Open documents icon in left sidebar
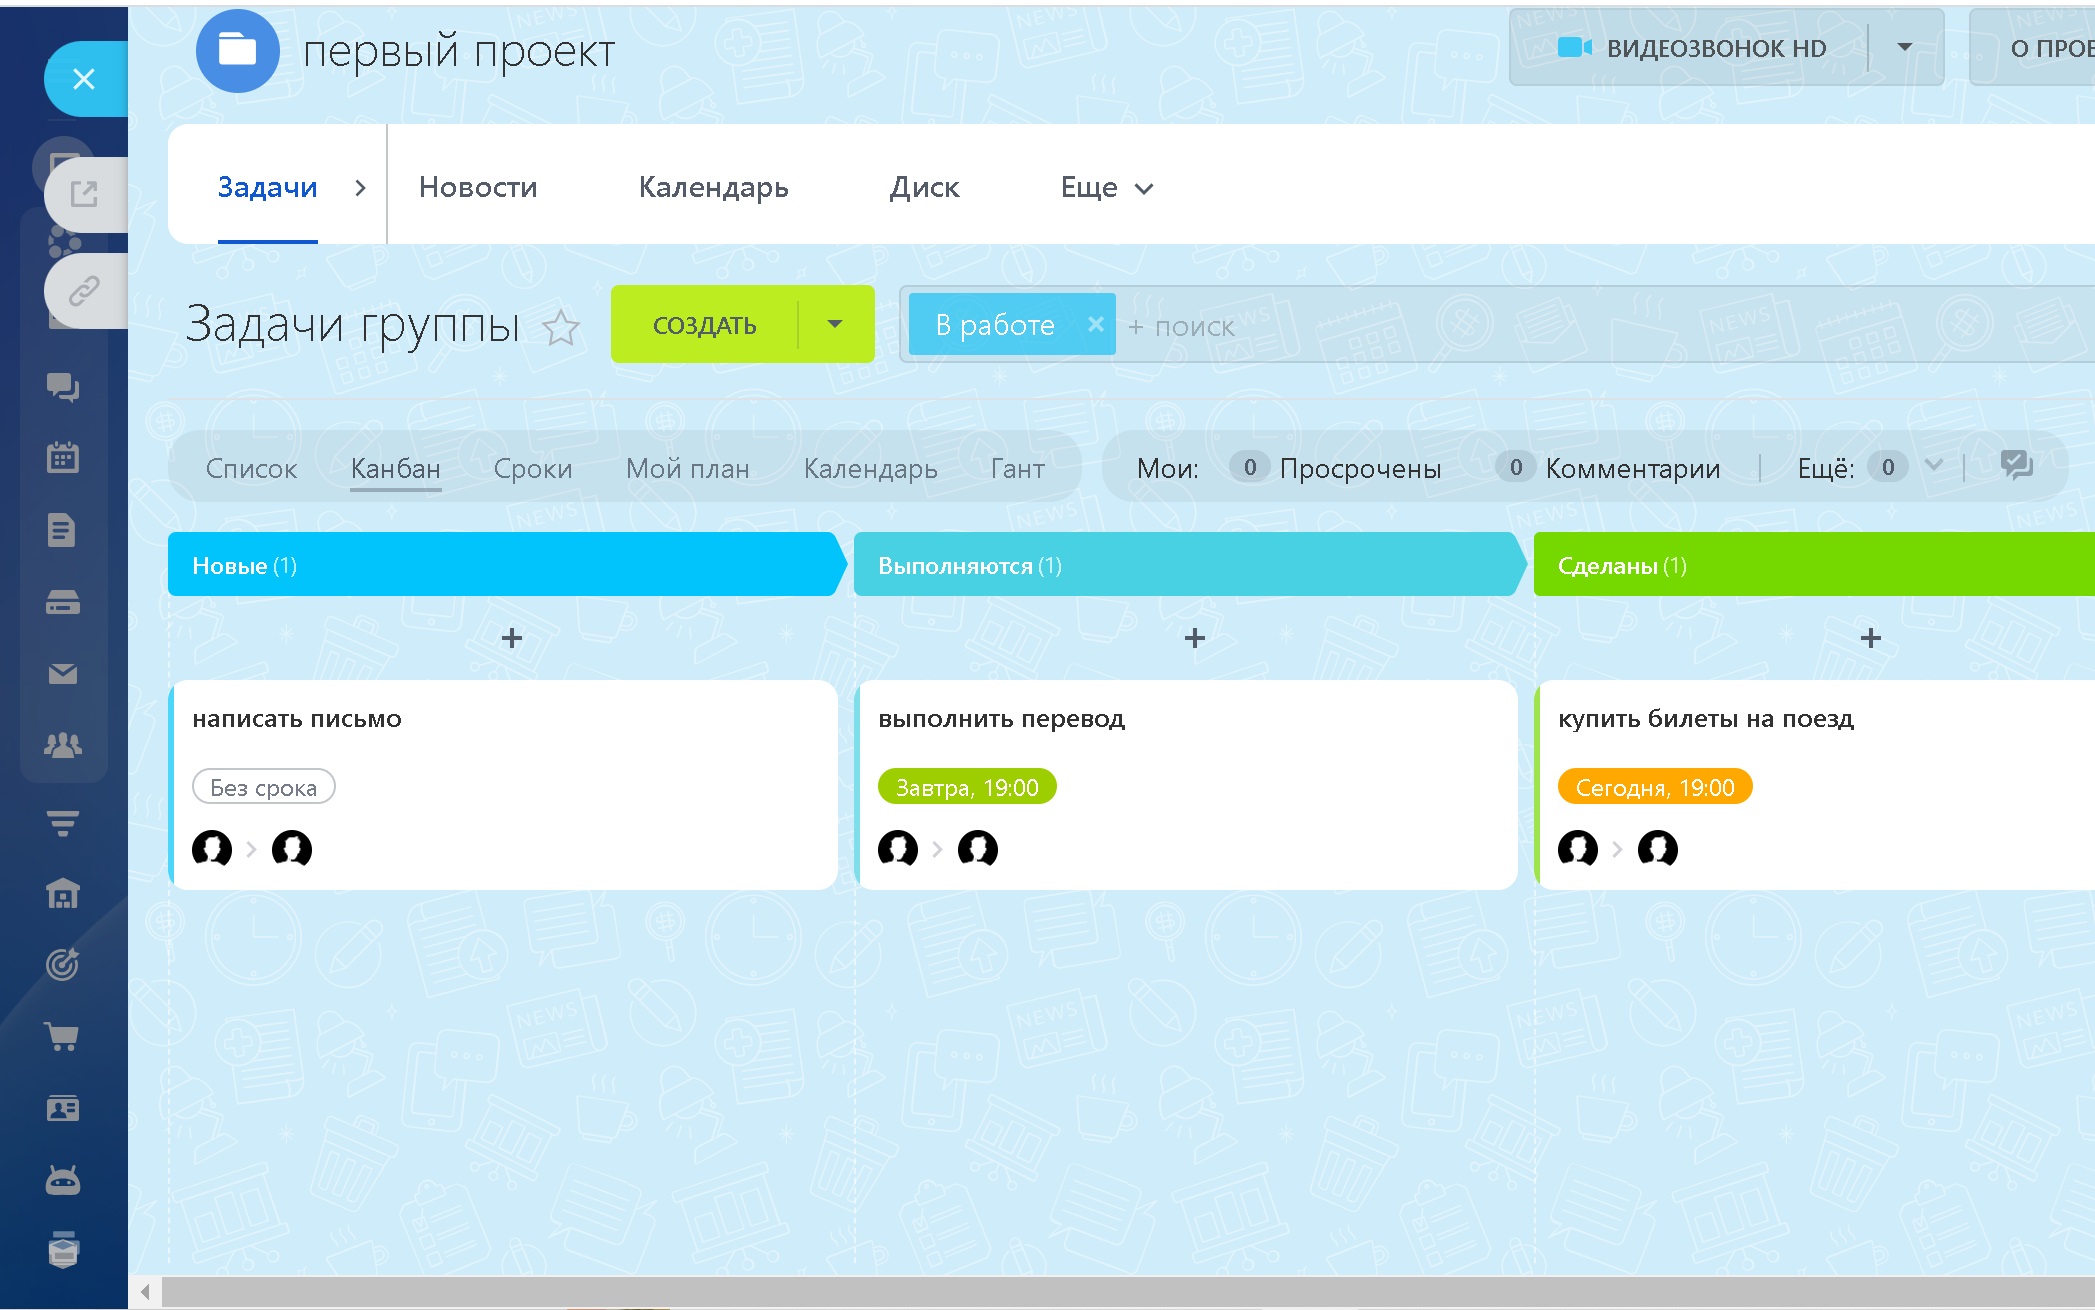 (63, 530)
